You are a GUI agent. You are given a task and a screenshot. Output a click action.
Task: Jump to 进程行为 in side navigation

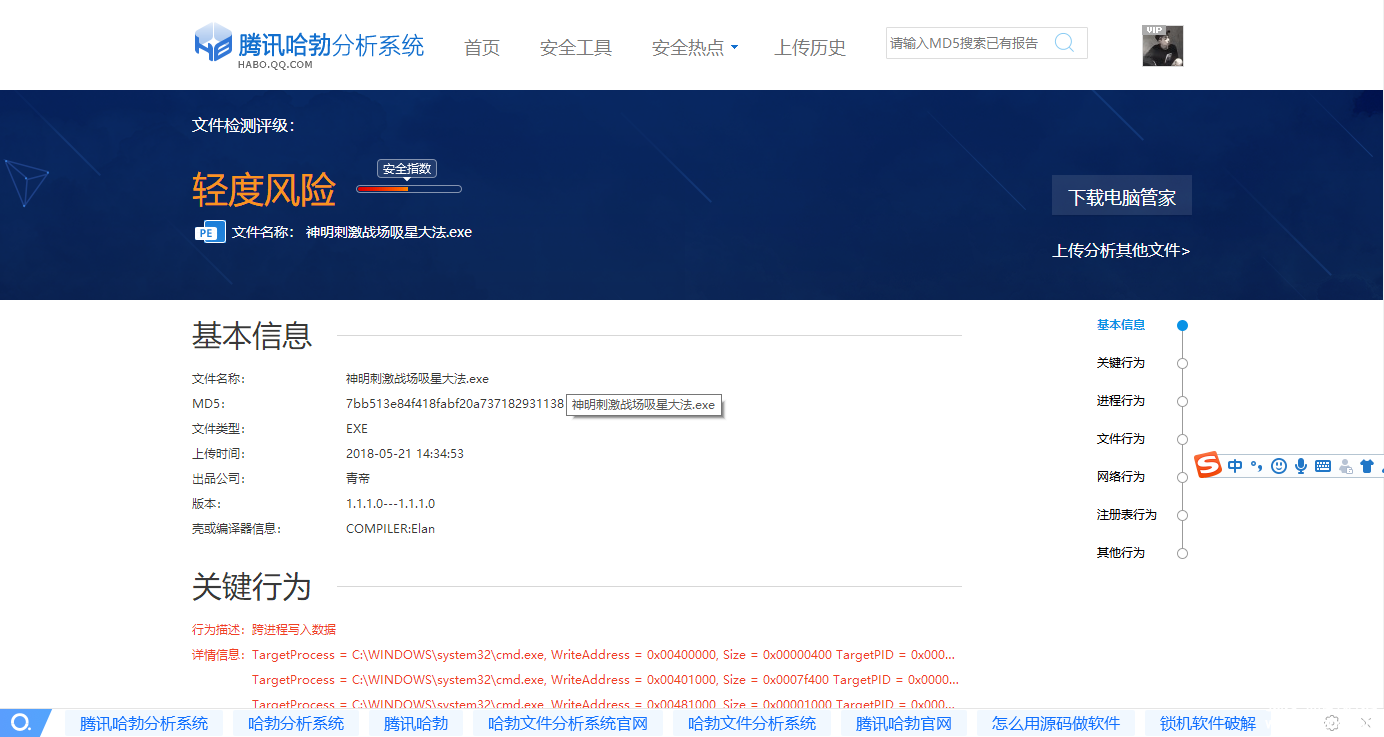pyautogui.click(x=1121, y=401)
